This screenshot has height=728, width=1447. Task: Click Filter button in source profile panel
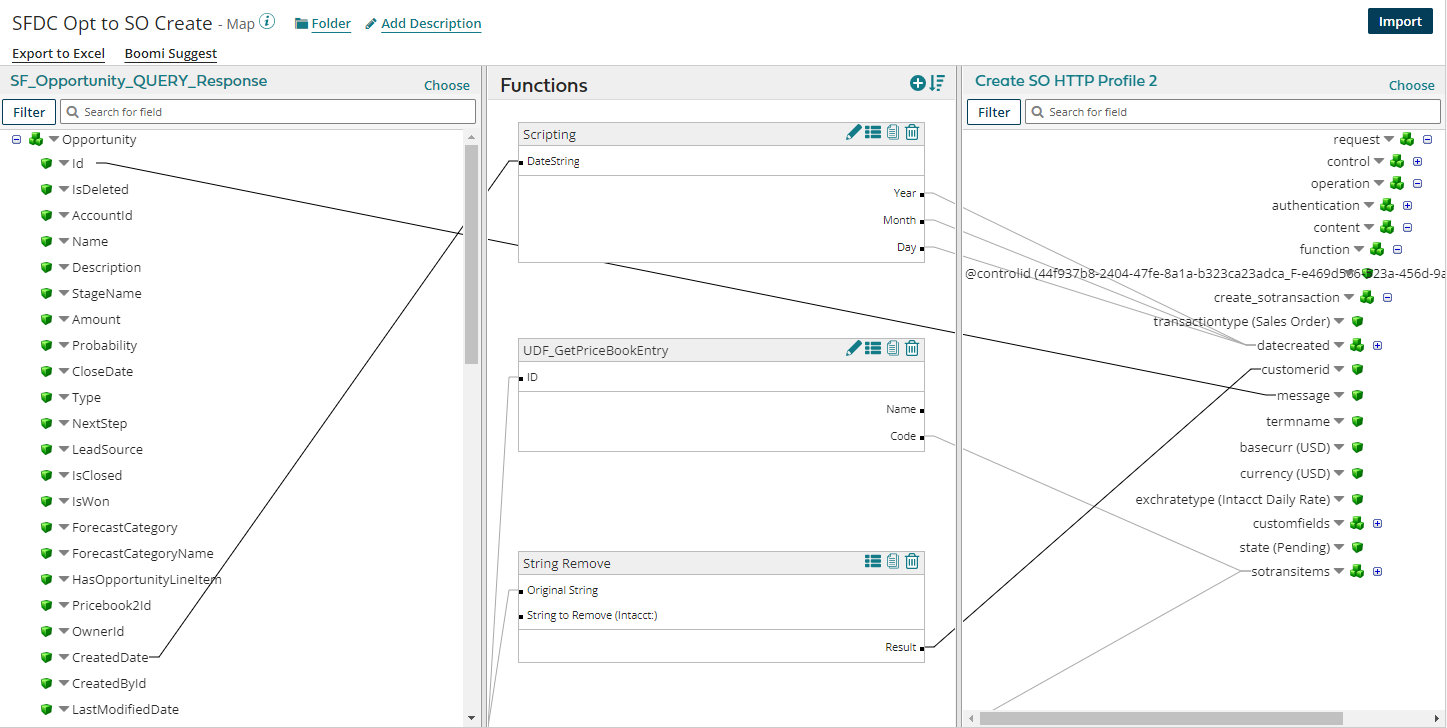coord(29,112)
